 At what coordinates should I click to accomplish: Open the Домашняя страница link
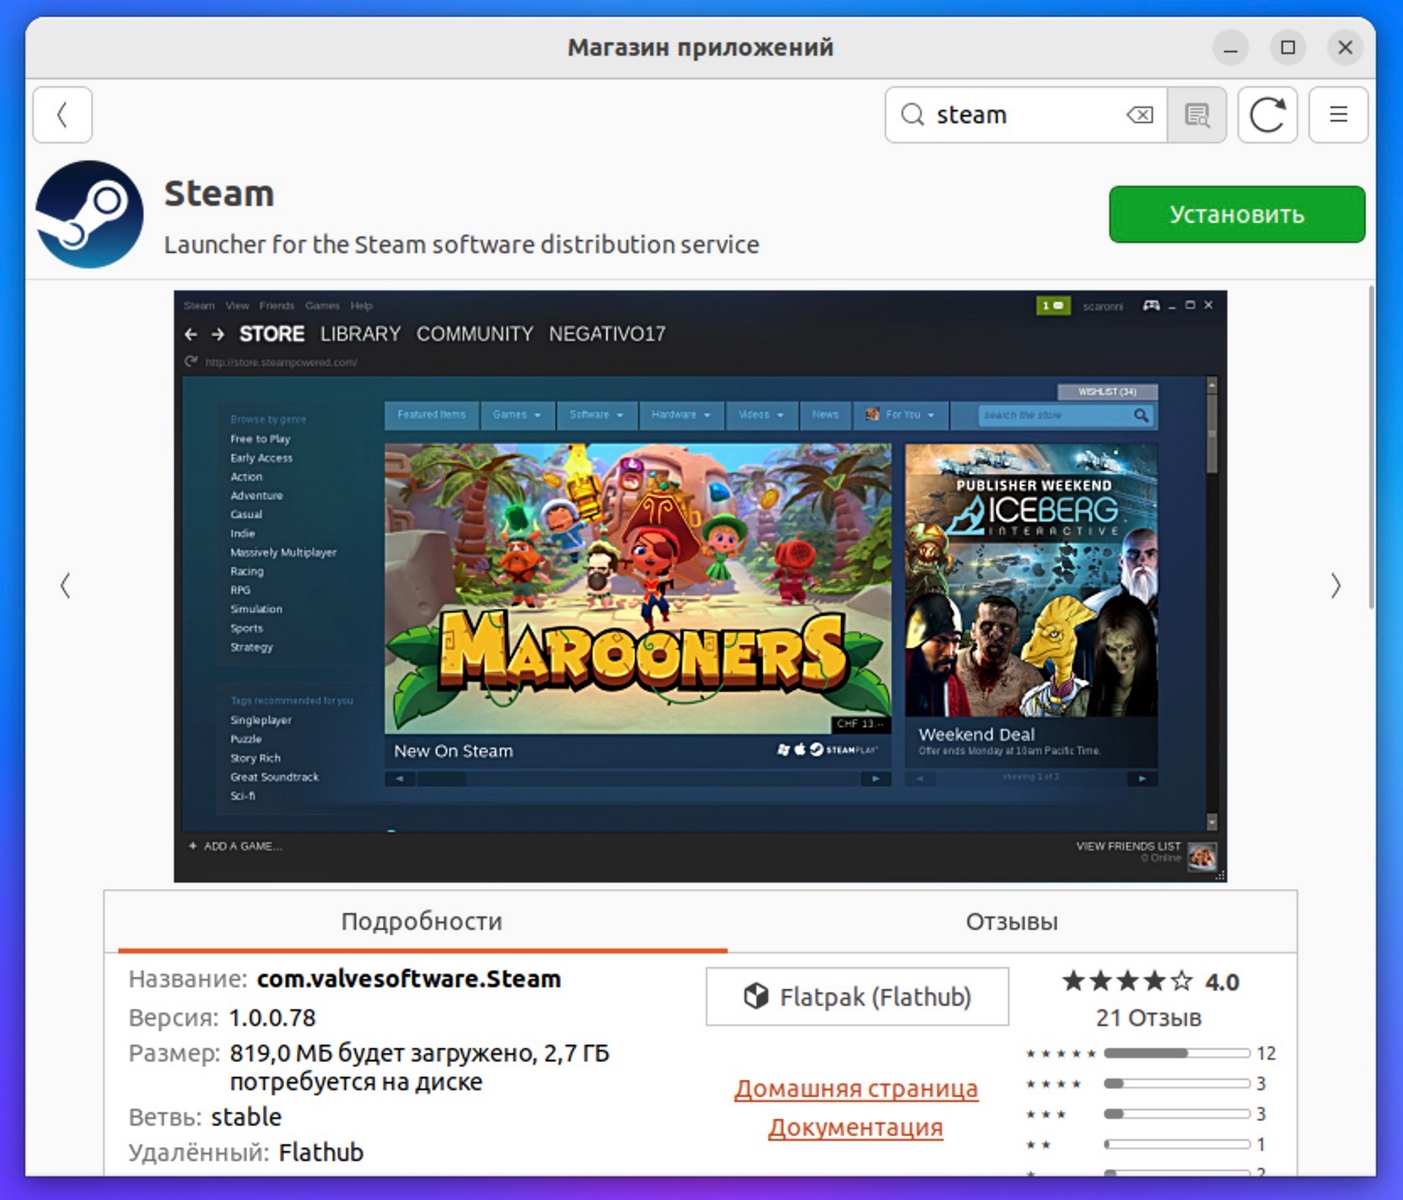coord(856,1088)
